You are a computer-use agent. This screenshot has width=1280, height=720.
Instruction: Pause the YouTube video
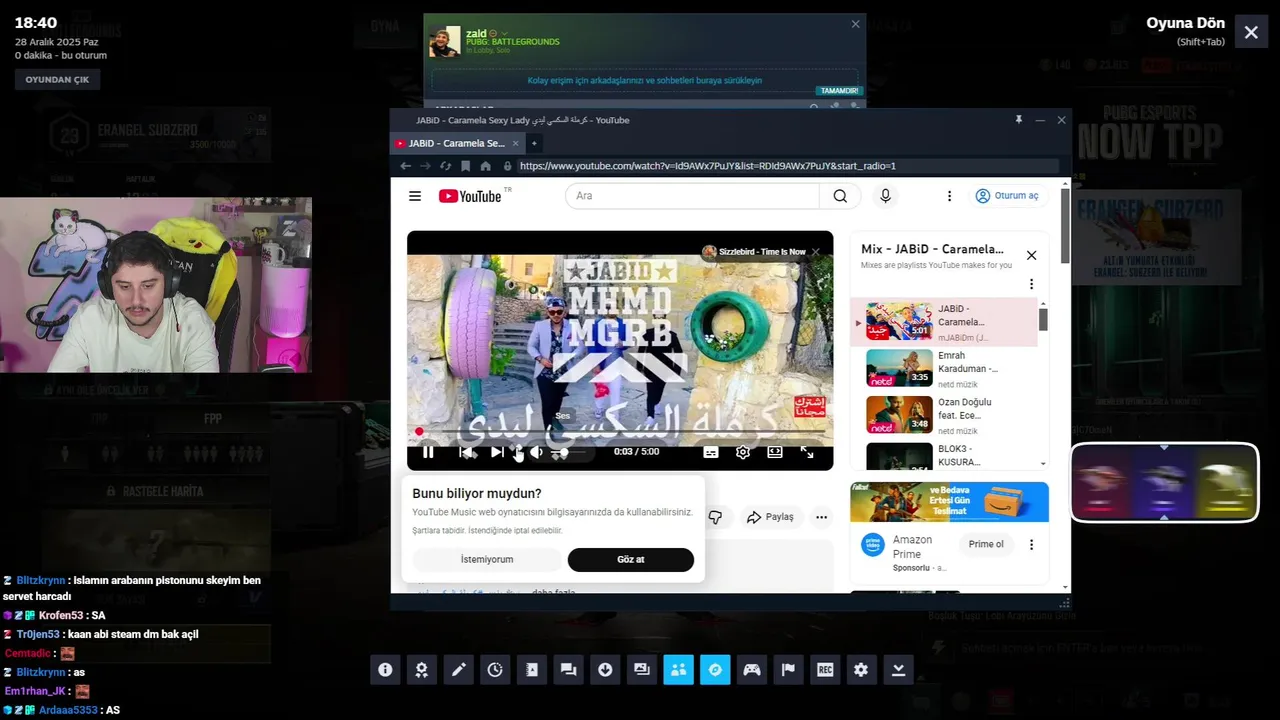[428, 452]
